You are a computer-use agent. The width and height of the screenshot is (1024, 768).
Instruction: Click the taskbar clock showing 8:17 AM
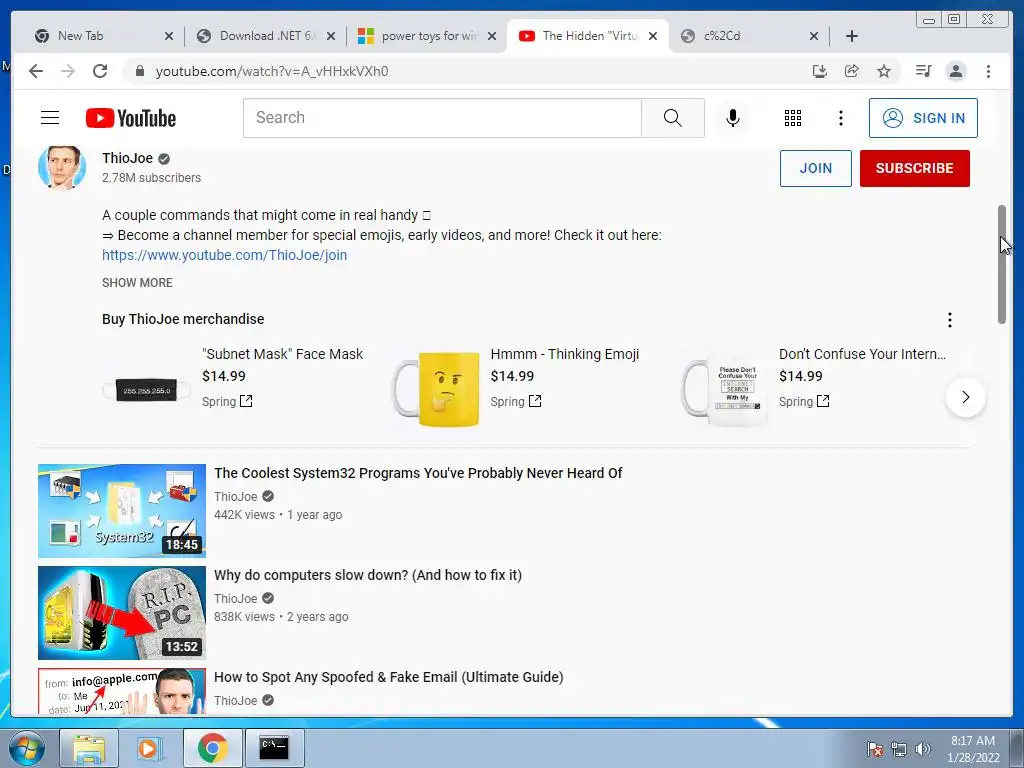pos(973,749)
